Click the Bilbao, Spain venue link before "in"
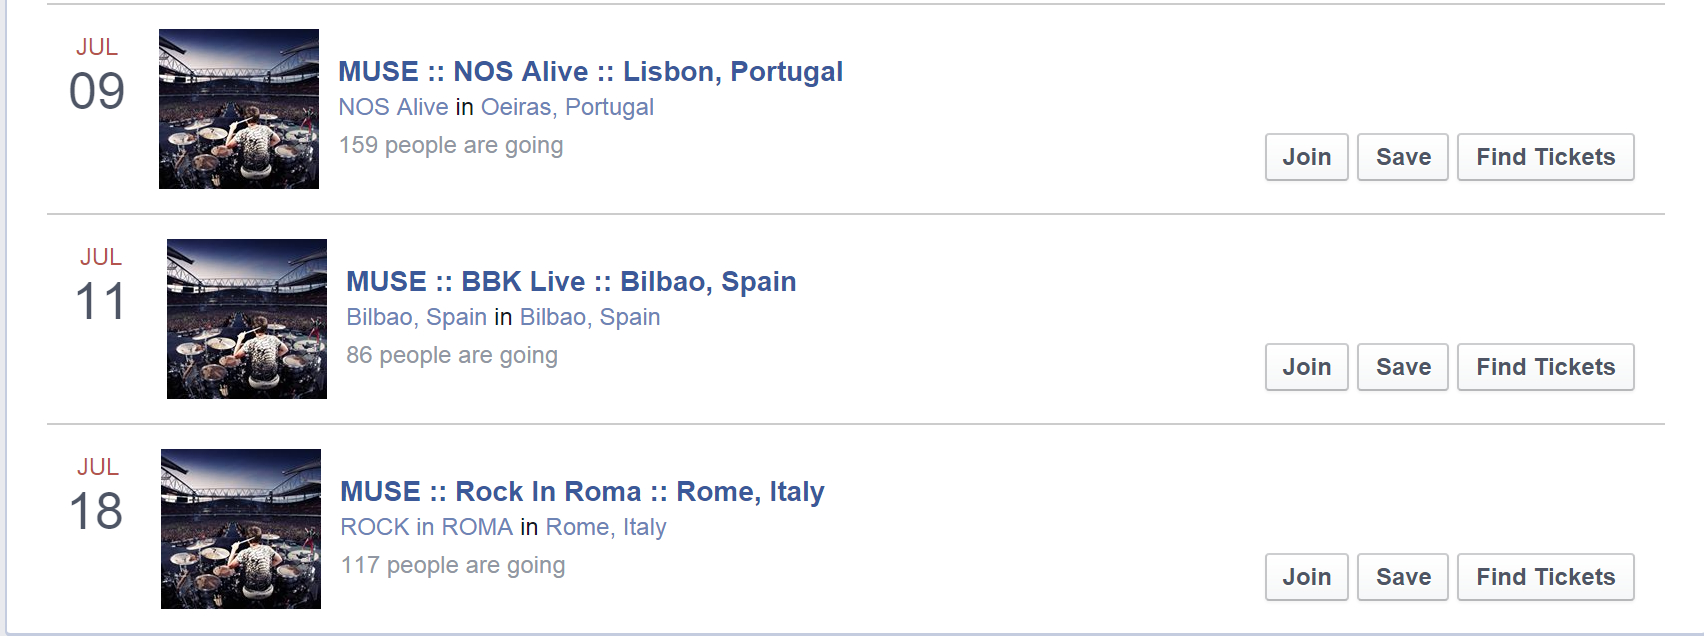The width and height of the screenshot is (1704, 636). [x=416, y=317]
